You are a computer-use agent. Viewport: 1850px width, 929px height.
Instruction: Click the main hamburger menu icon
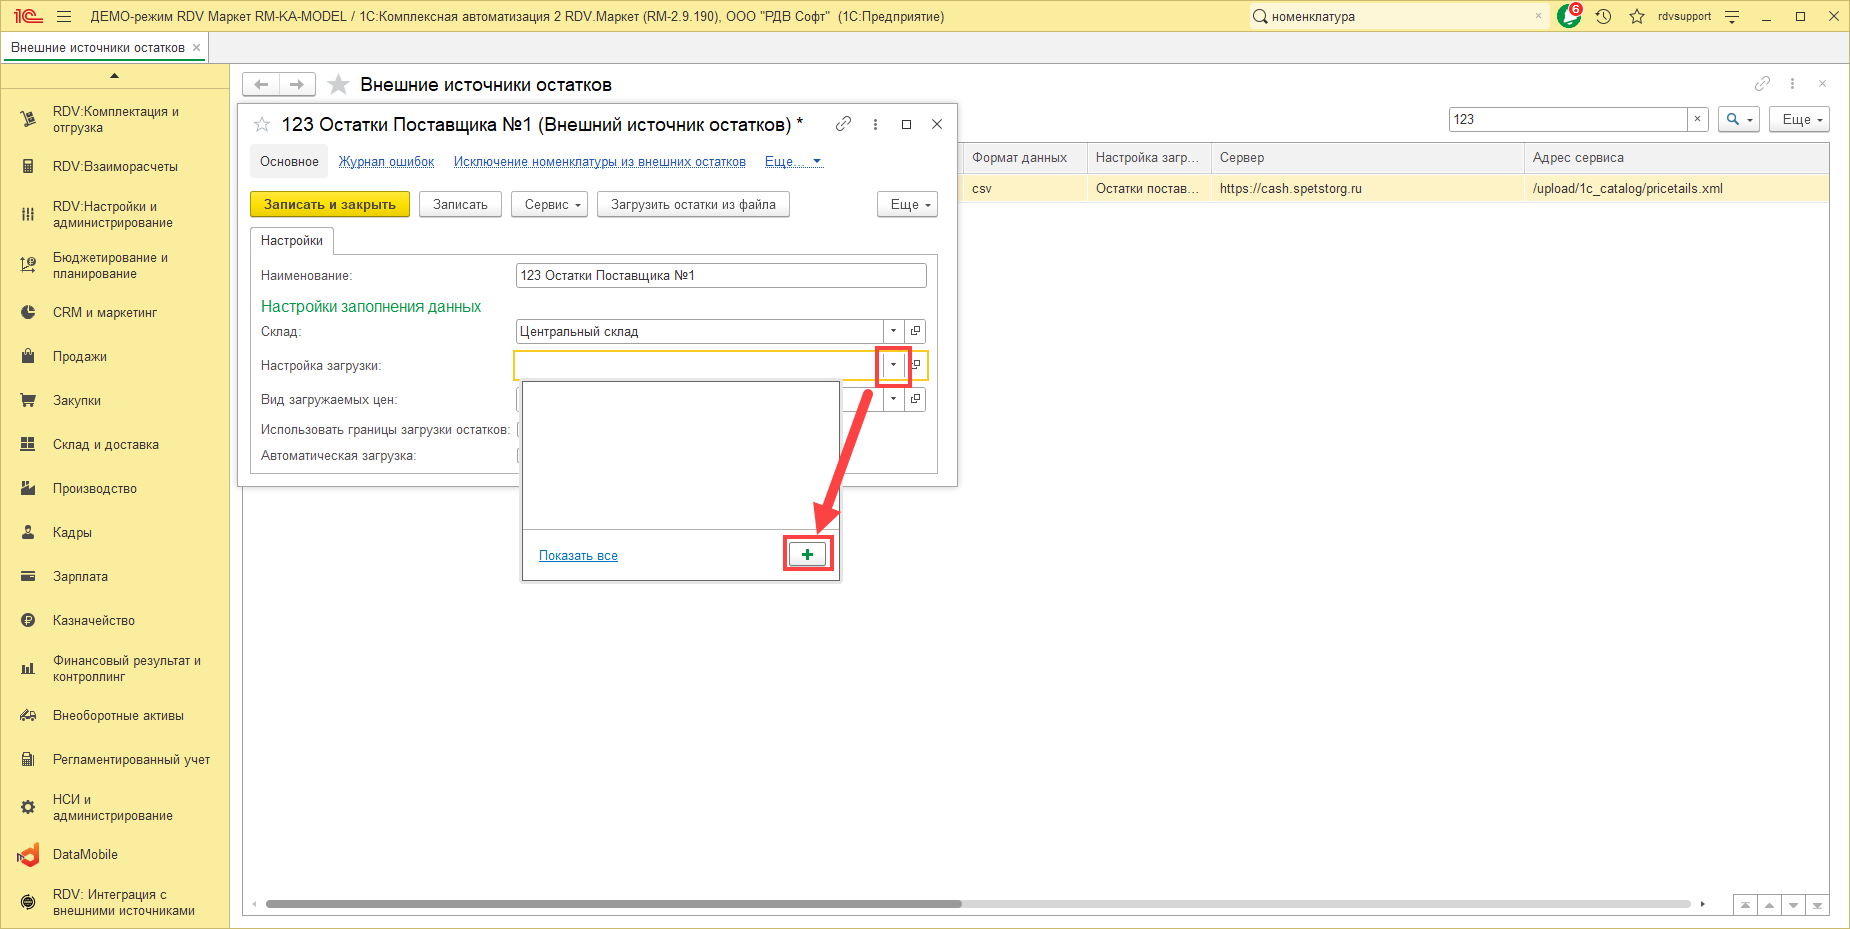point(64,16)
